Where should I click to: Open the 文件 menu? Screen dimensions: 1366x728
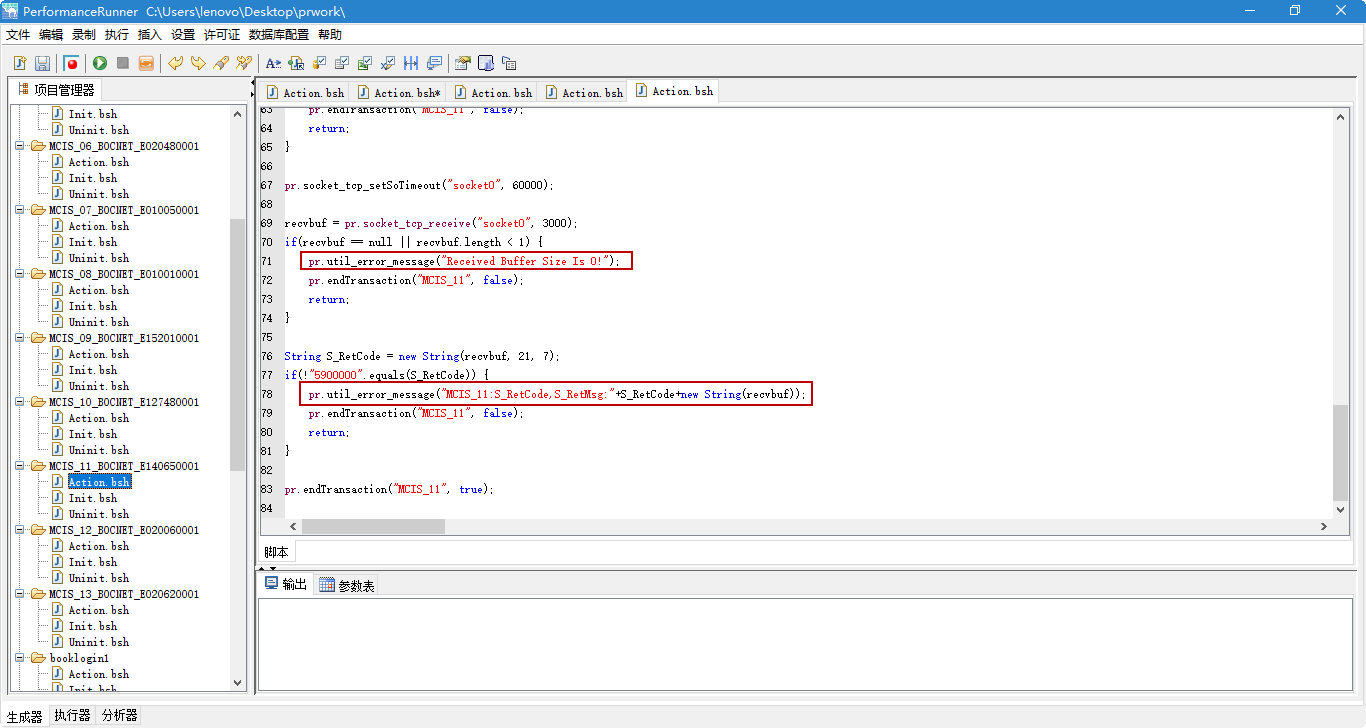coord(18,35)
